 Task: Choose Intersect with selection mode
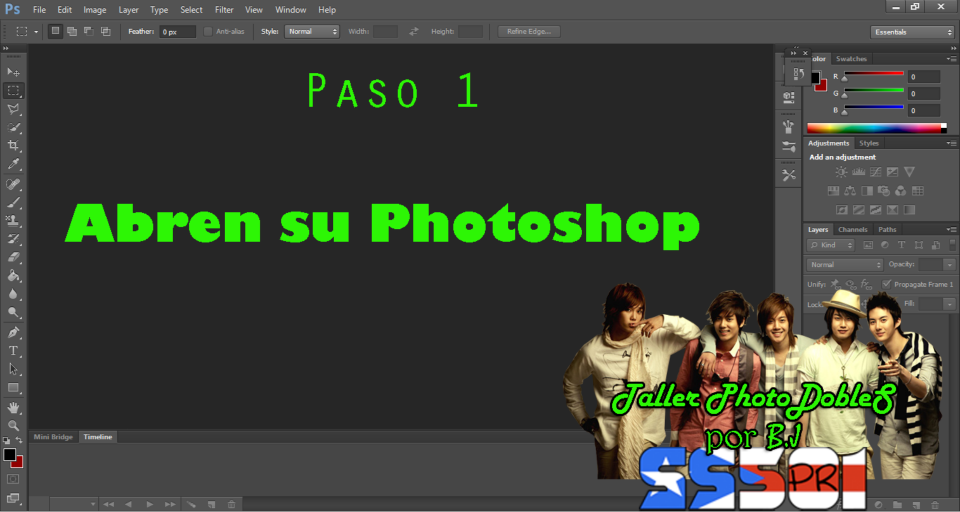pyautogui.click(x=106, y=31)
